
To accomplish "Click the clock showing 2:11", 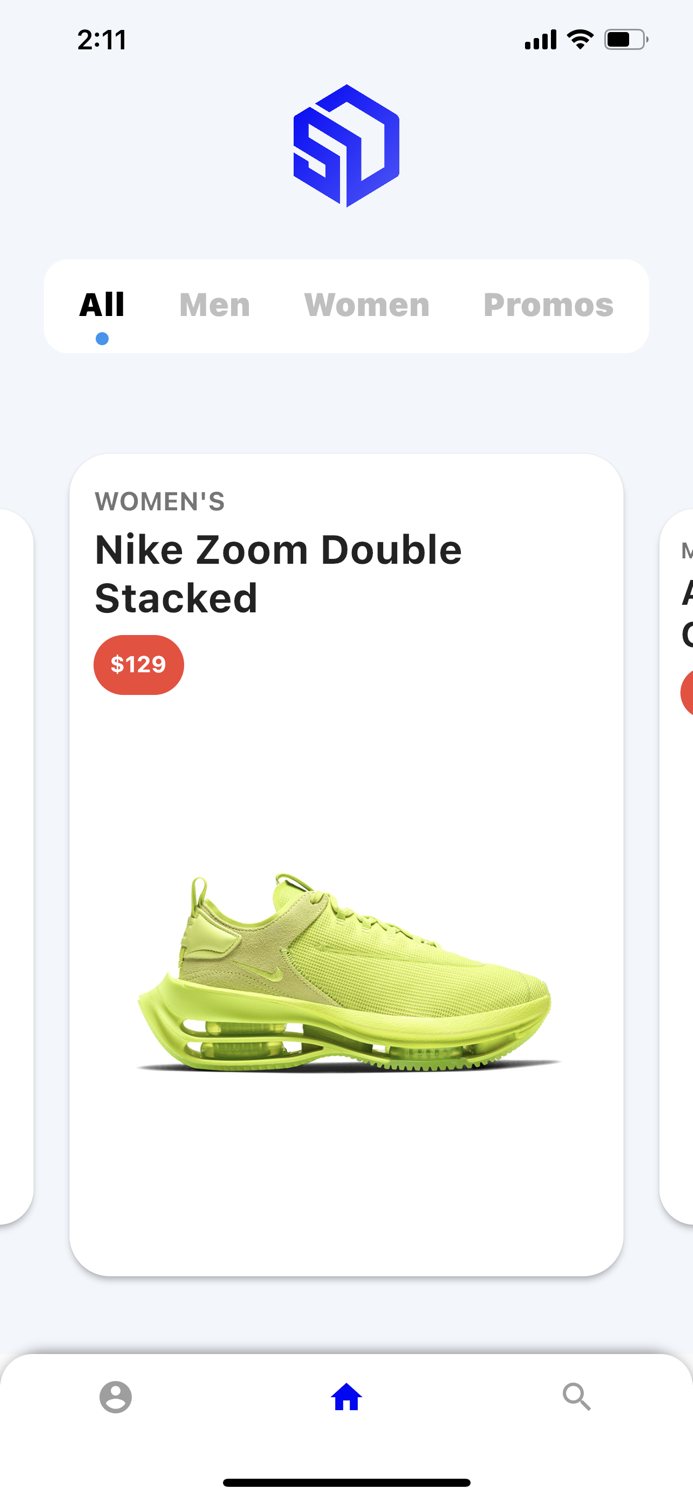I will pos(102,39).
